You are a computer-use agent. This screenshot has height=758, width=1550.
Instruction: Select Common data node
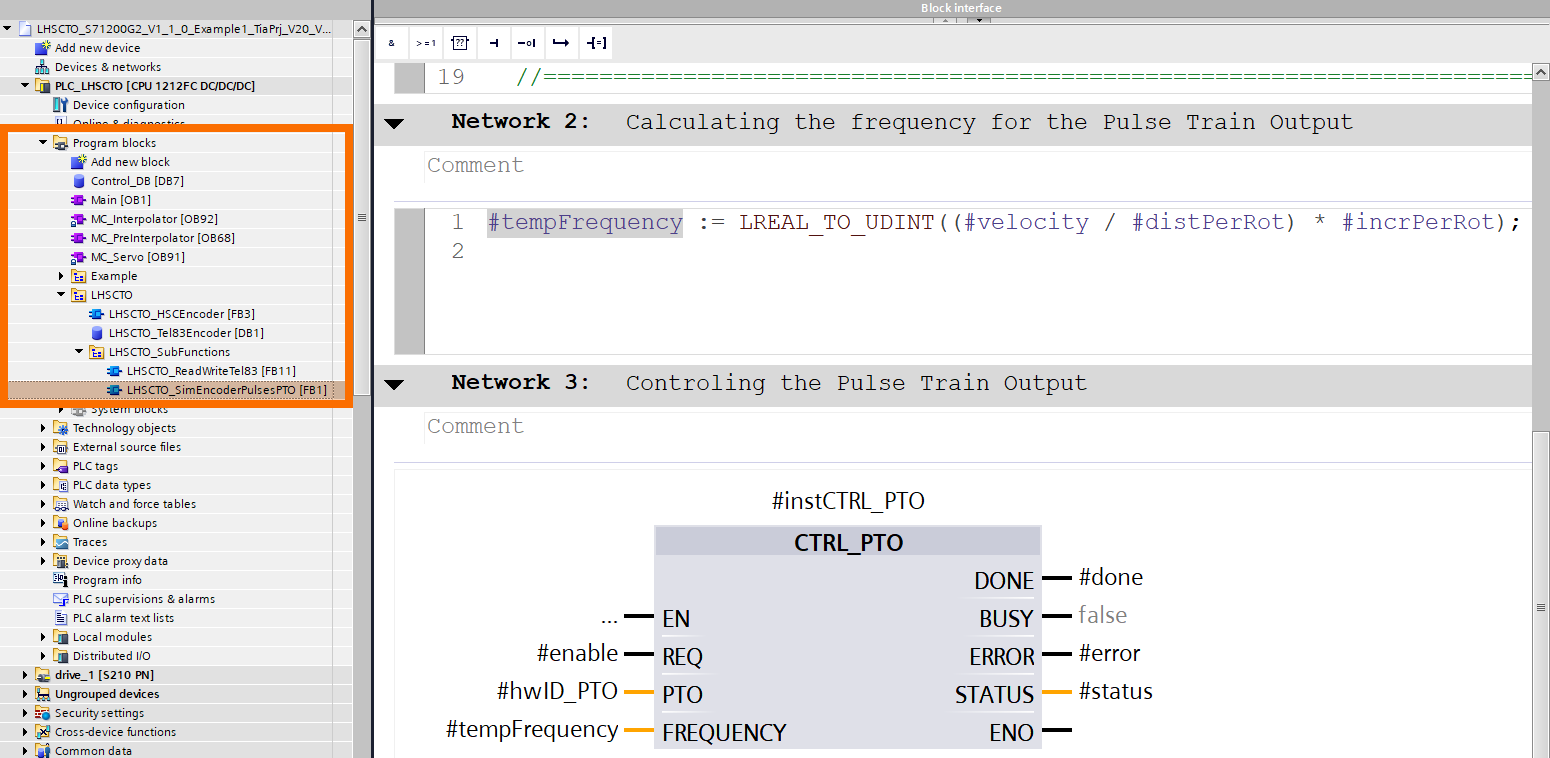click(93, 751)
